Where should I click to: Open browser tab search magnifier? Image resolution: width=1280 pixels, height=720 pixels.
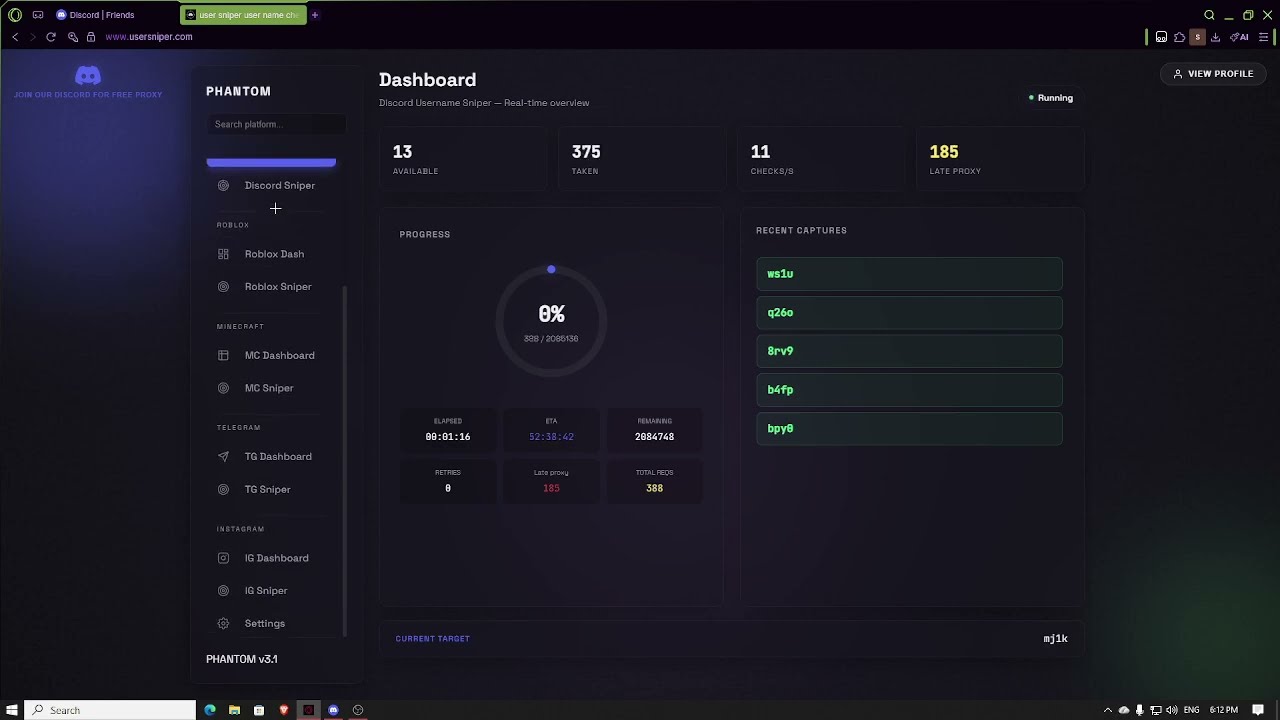point(1209,15)
